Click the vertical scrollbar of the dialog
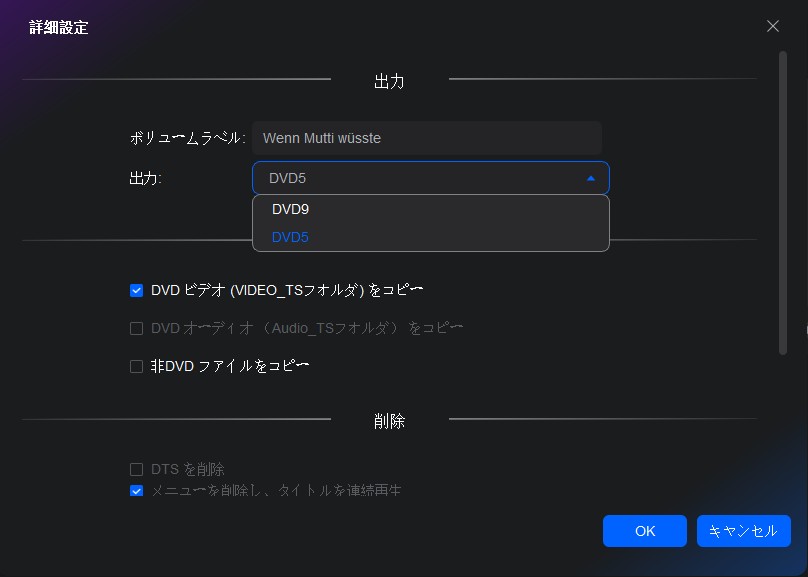The width and height of the screenshot is (808, 577). (x=783, y=203)
